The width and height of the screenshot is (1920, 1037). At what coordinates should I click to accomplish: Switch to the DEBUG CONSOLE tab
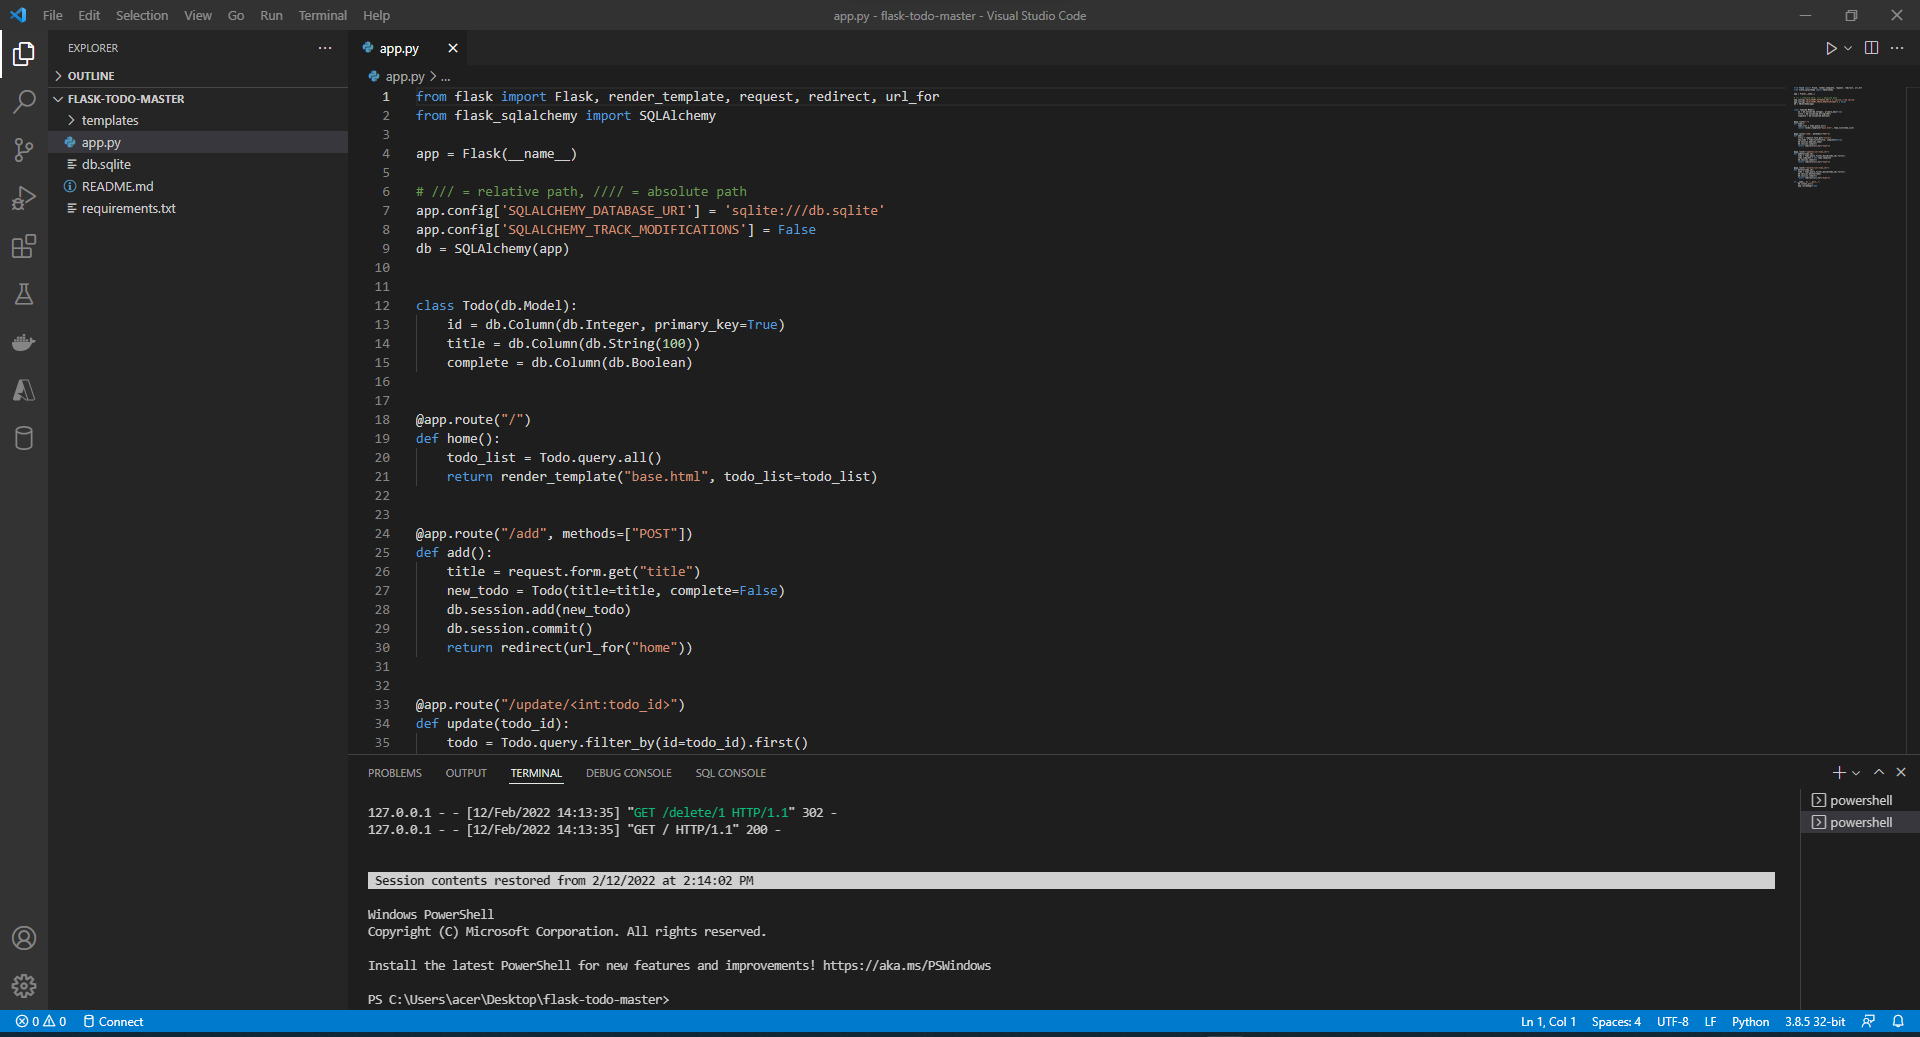(x=629, y=773)
